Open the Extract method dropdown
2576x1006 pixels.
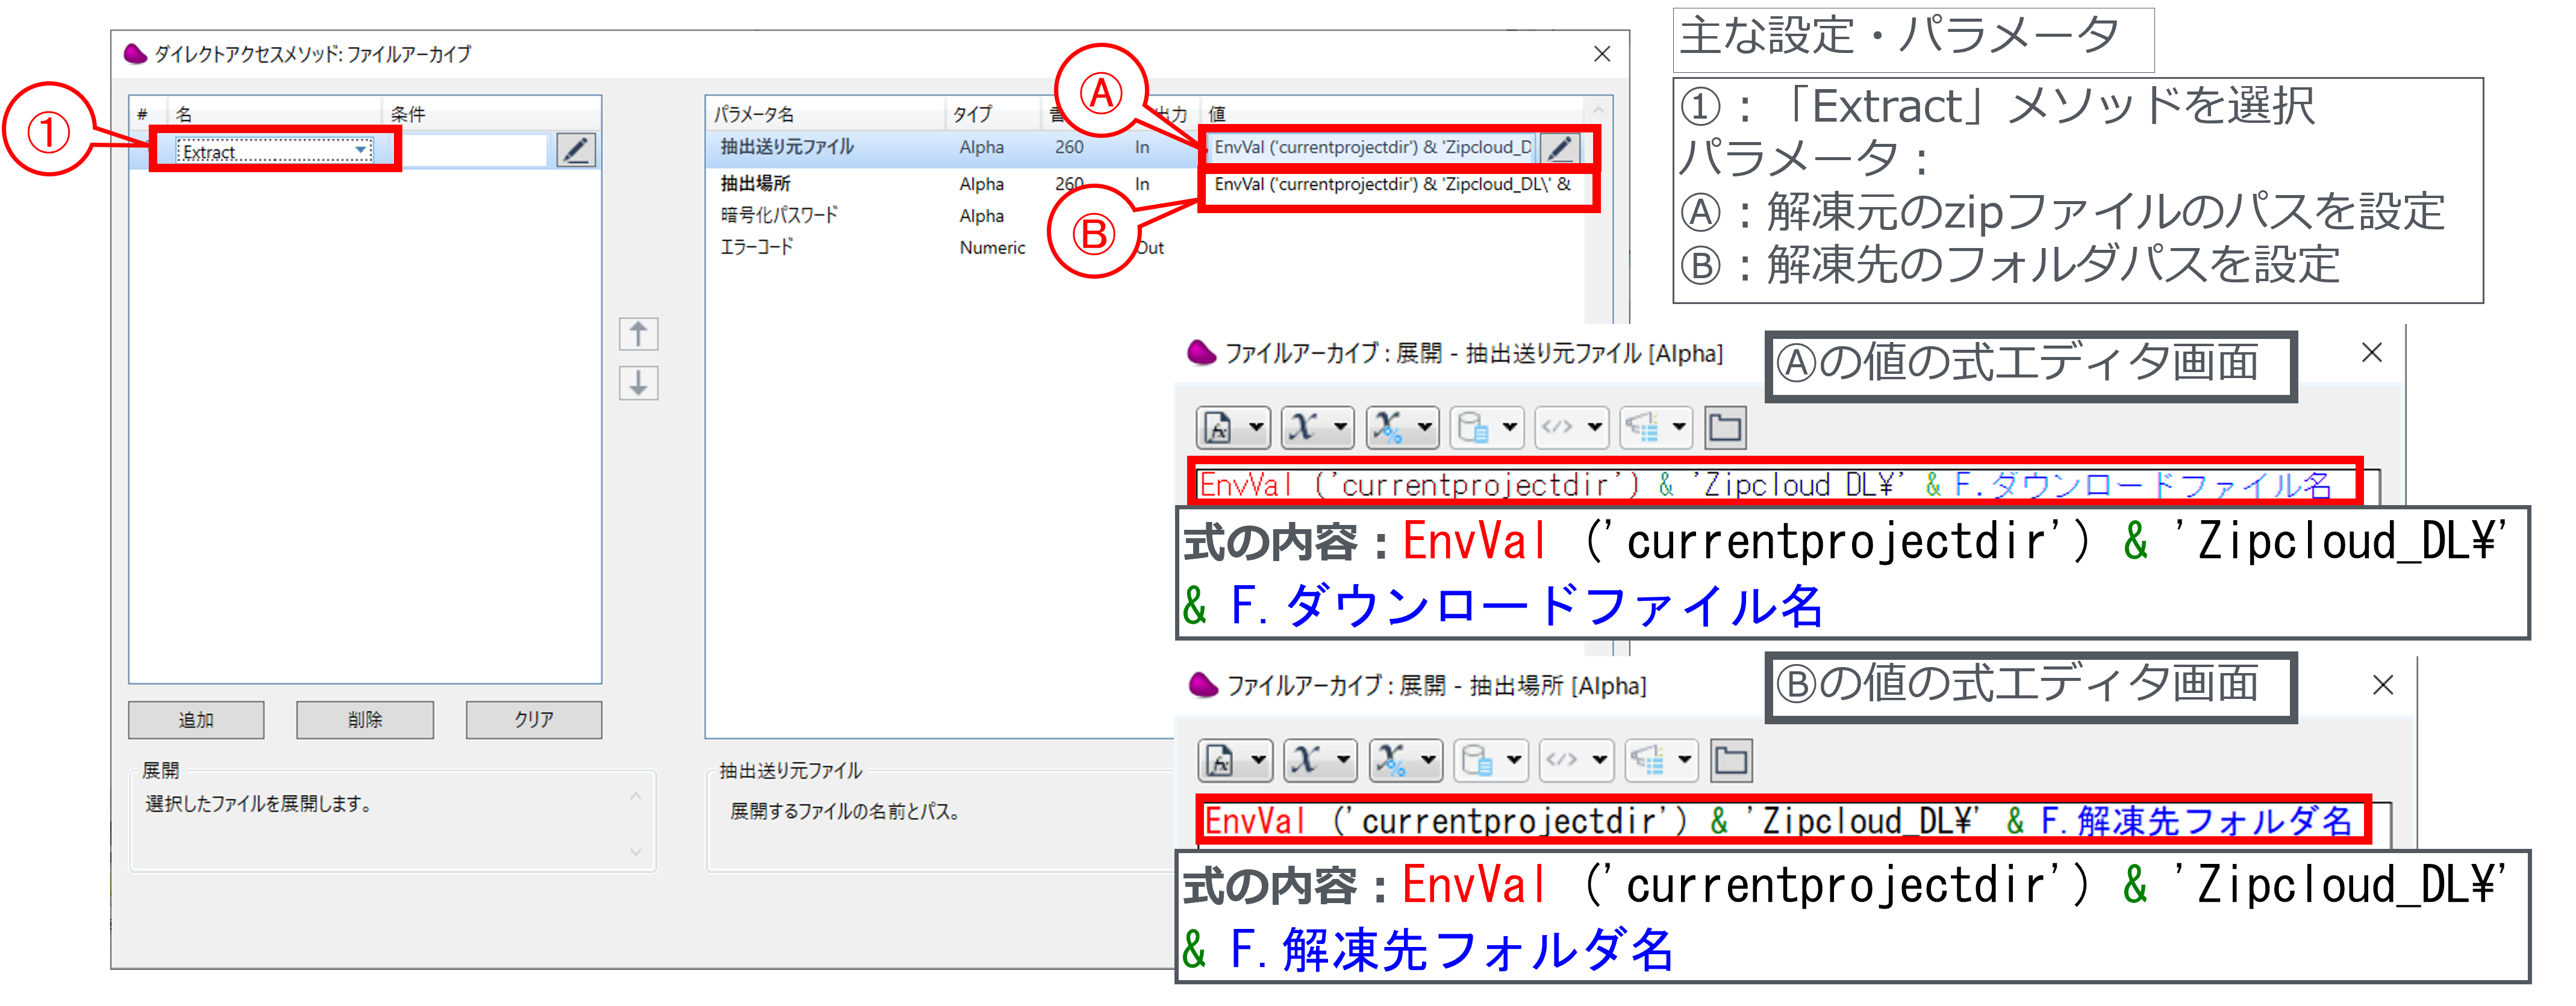point(361,151)
